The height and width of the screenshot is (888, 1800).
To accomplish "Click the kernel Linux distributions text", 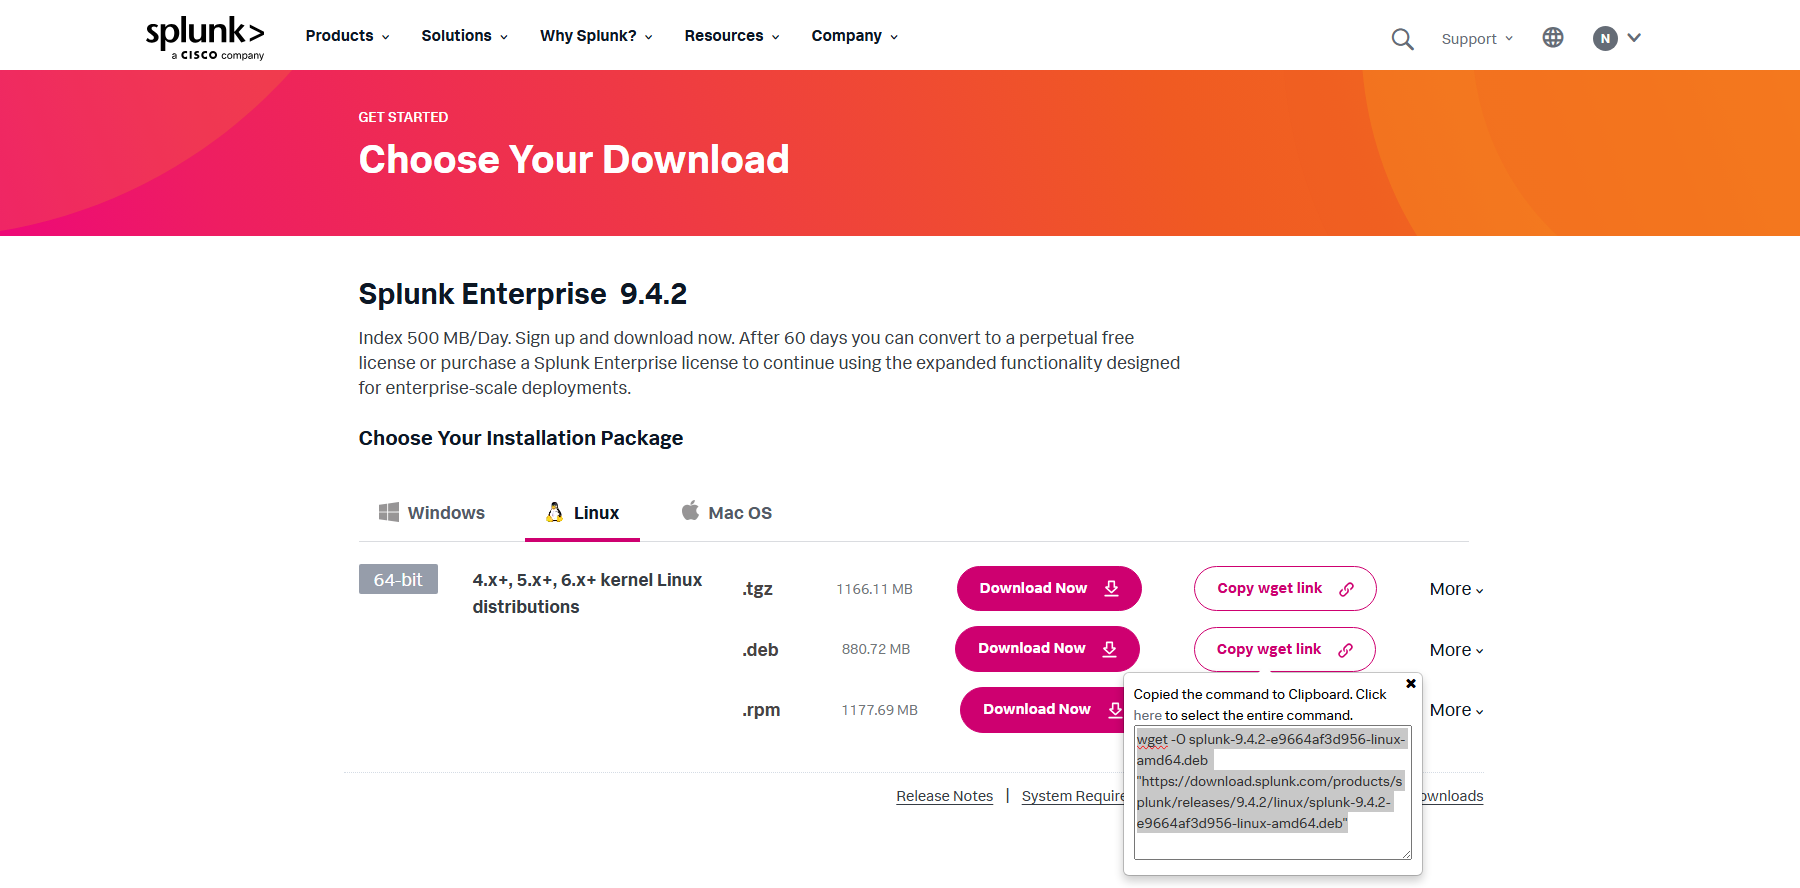I will 587,593.
